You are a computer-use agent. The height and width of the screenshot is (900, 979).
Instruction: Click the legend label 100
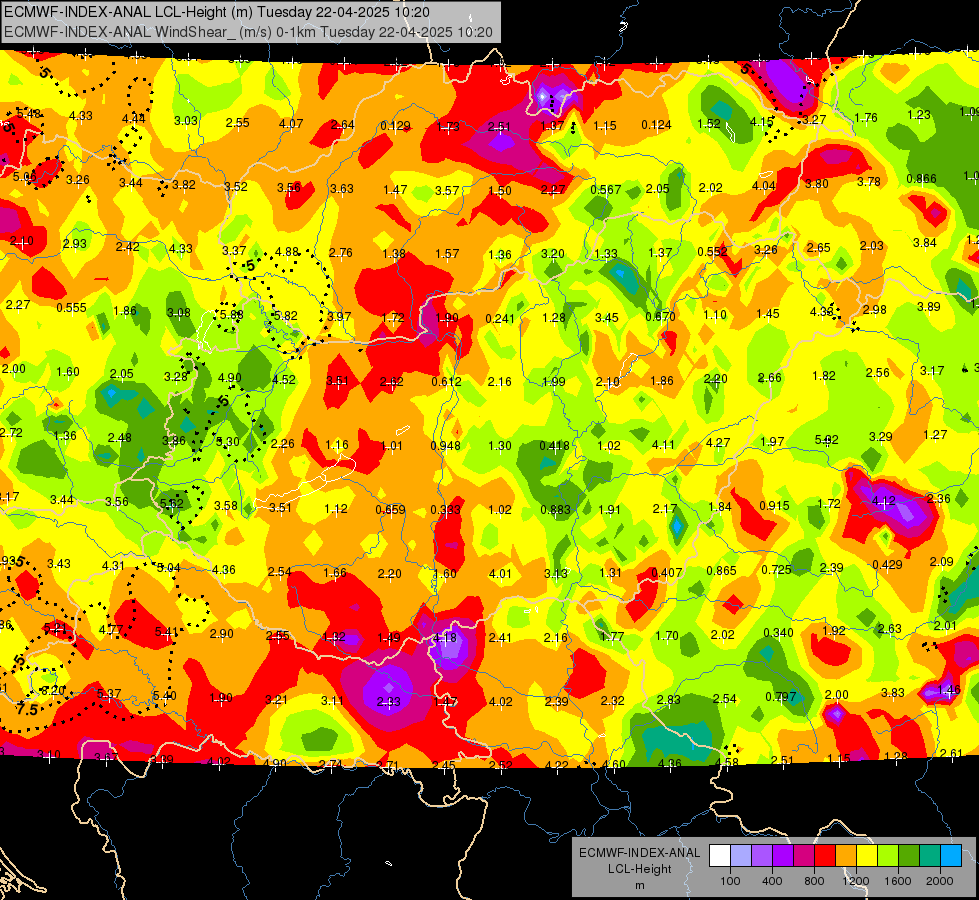[730, 881]
